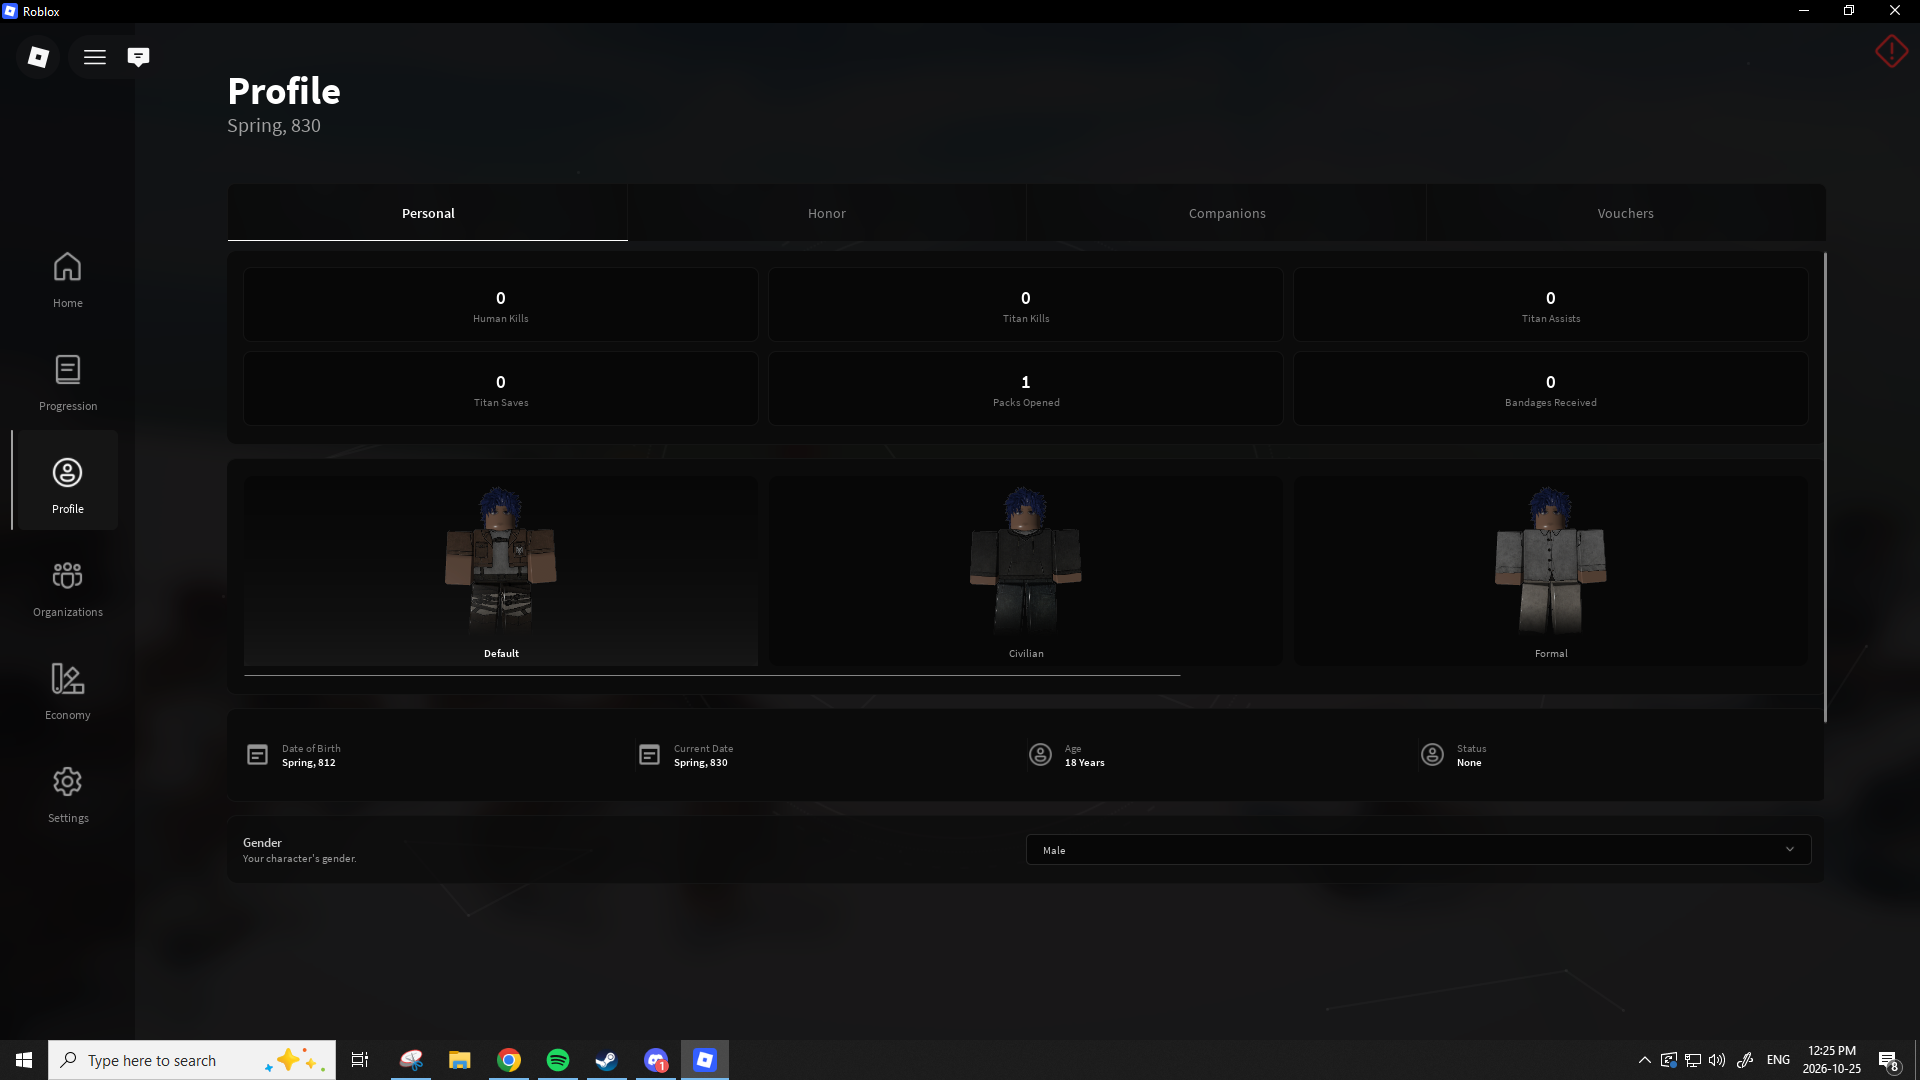Screen dimensions: 1920x1080
Task: Switch to the Companions tab
Action: point(1227,213)
